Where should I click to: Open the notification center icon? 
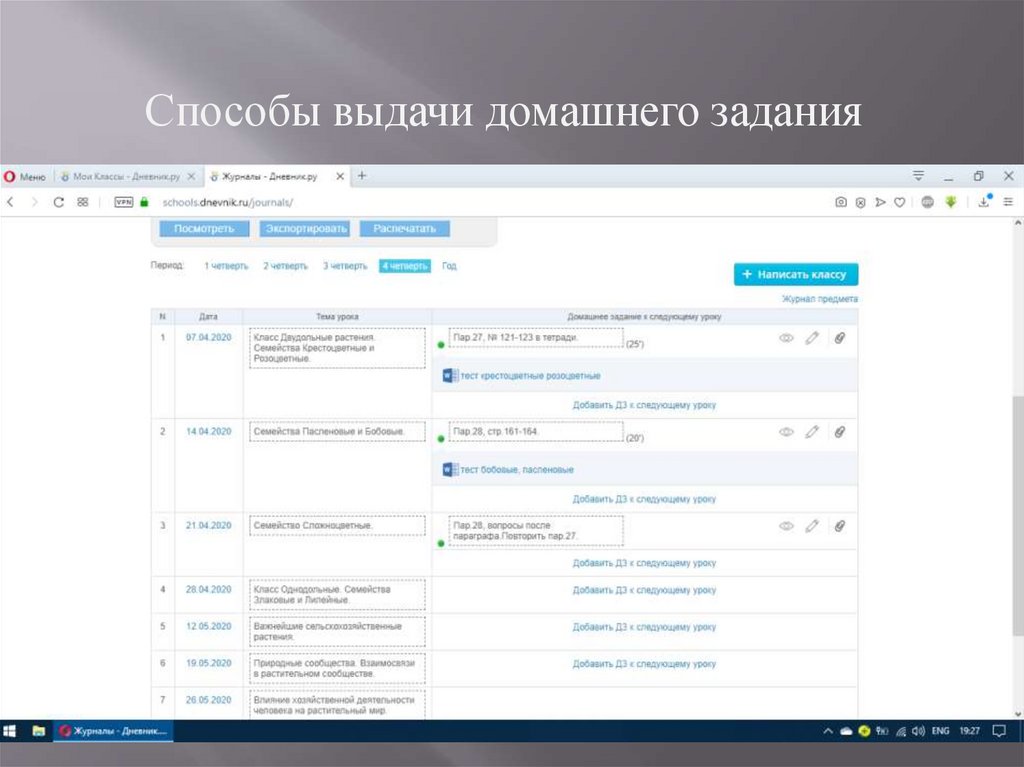(999, 730)
